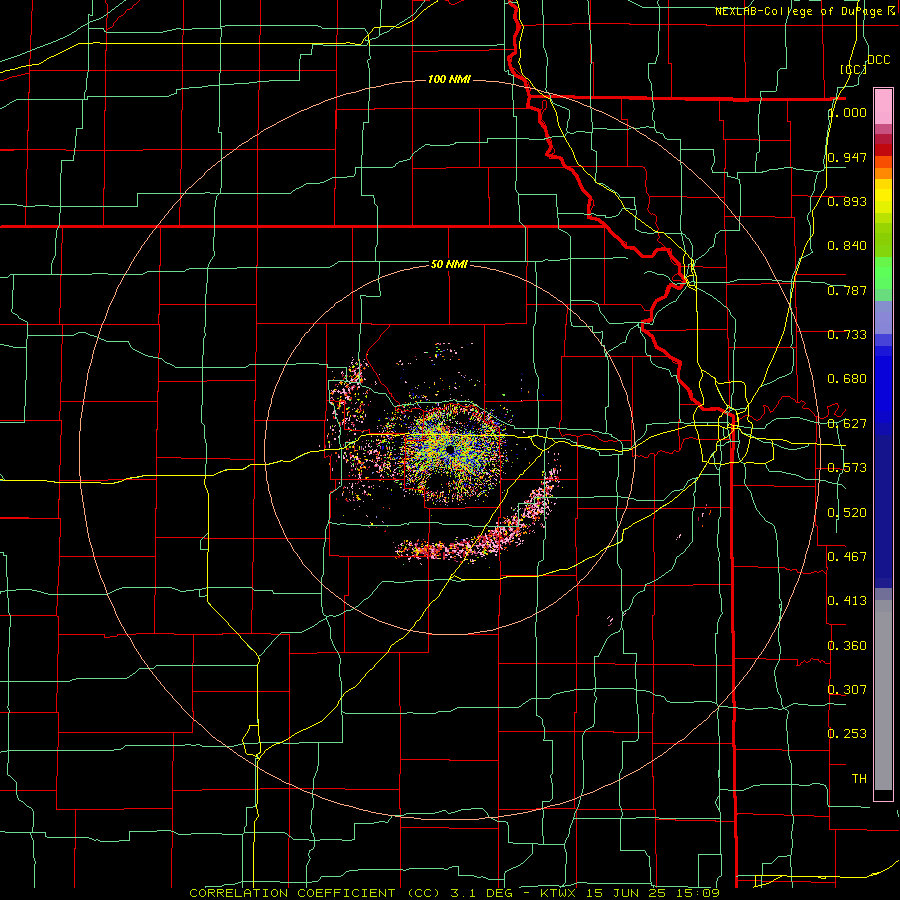Click the 0.947 value on the scale
Screen dimensions: 900x900
click(x=847, y=157)
